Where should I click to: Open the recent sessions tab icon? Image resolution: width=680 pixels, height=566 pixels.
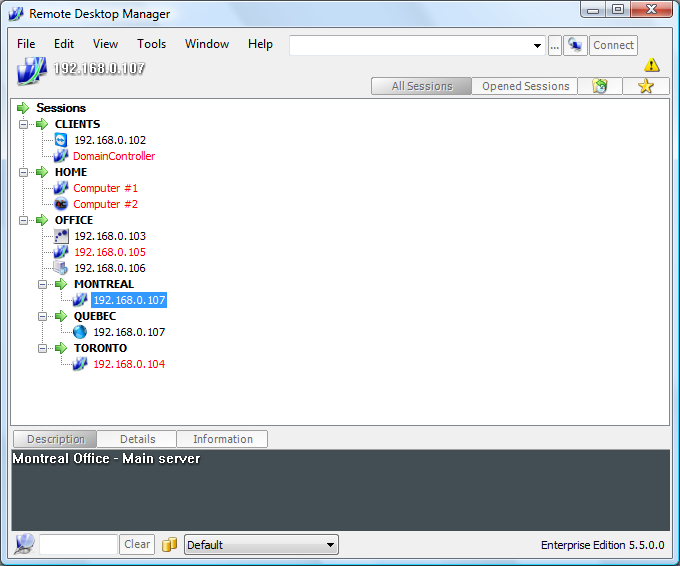pyautogui.click(x=600, y=86)
